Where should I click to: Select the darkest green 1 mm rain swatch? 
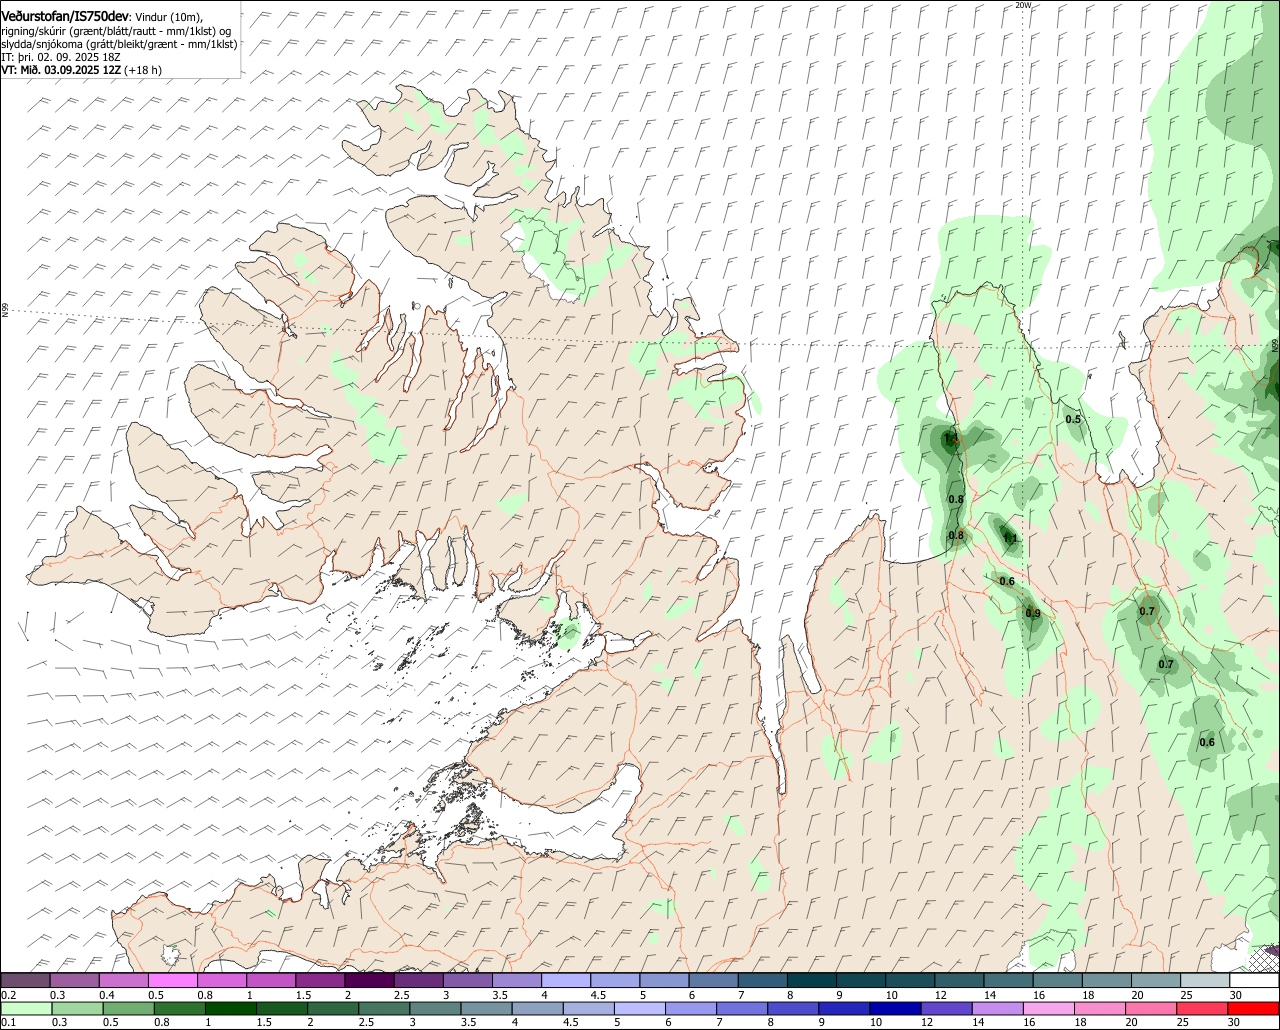coord(231,1009)
